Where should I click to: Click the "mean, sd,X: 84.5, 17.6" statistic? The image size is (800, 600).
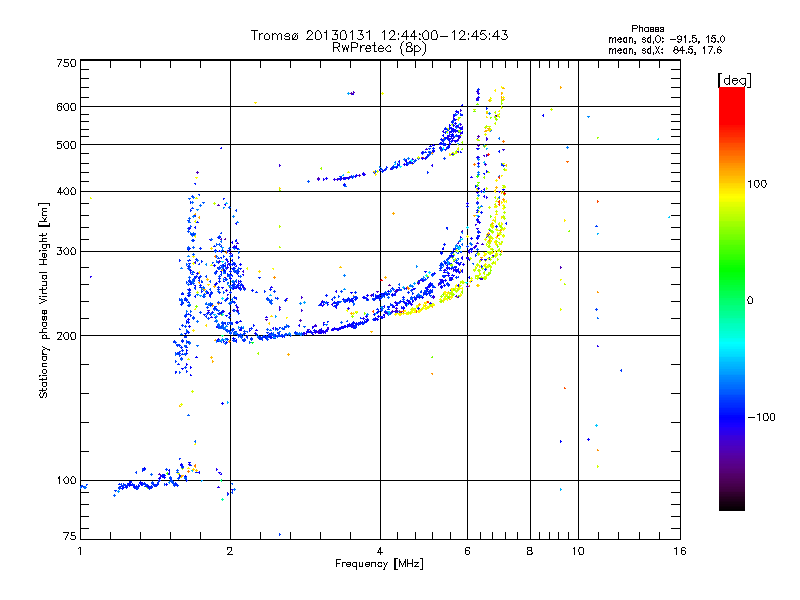tap(665, 50)
